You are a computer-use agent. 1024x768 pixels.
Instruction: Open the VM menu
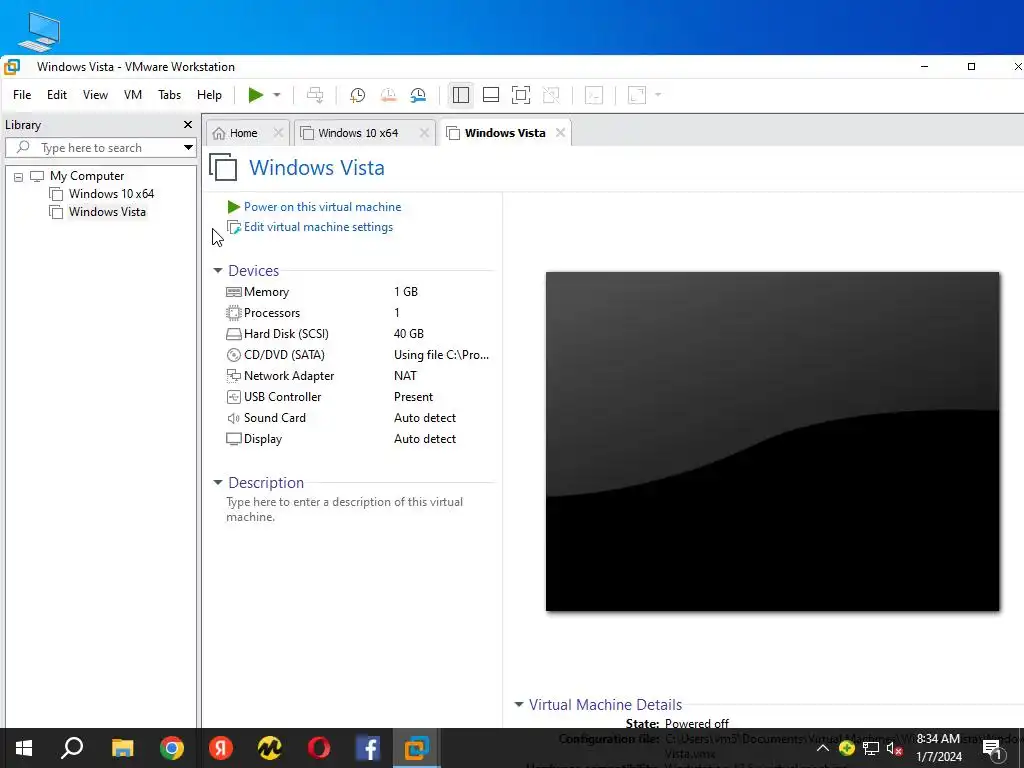click(133, 95)
